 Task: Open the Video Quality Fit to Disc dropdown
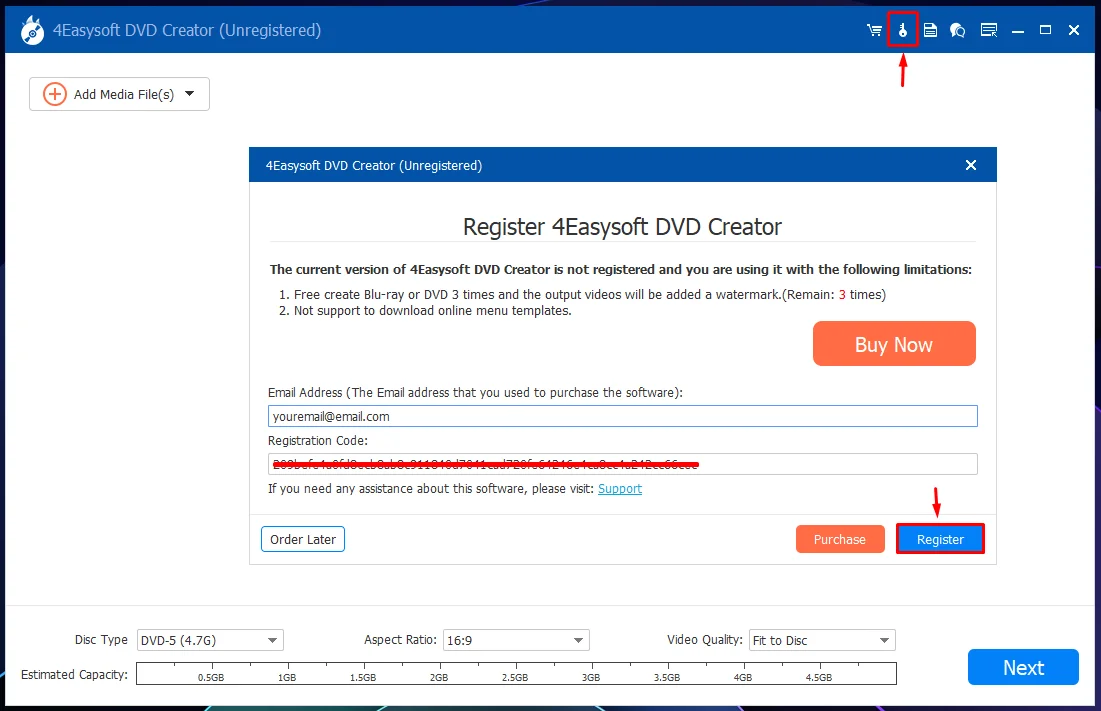pos(822,640)
